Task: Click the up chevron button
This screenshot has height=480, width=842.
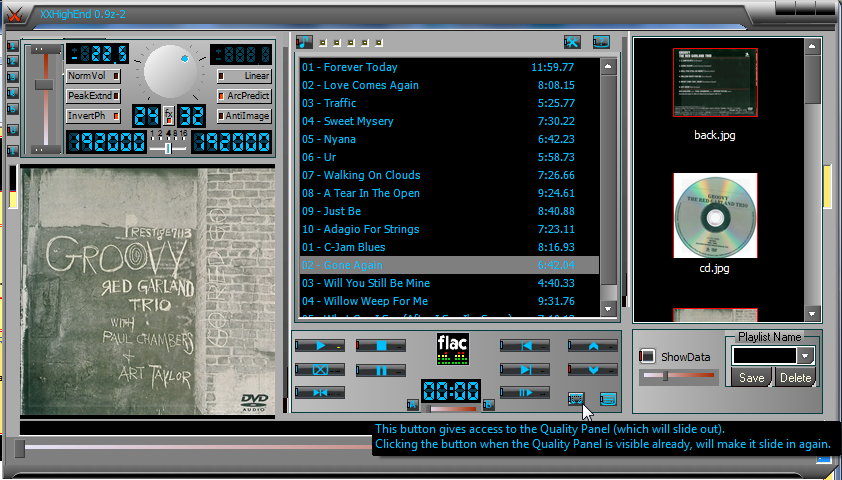Action: 593,346
